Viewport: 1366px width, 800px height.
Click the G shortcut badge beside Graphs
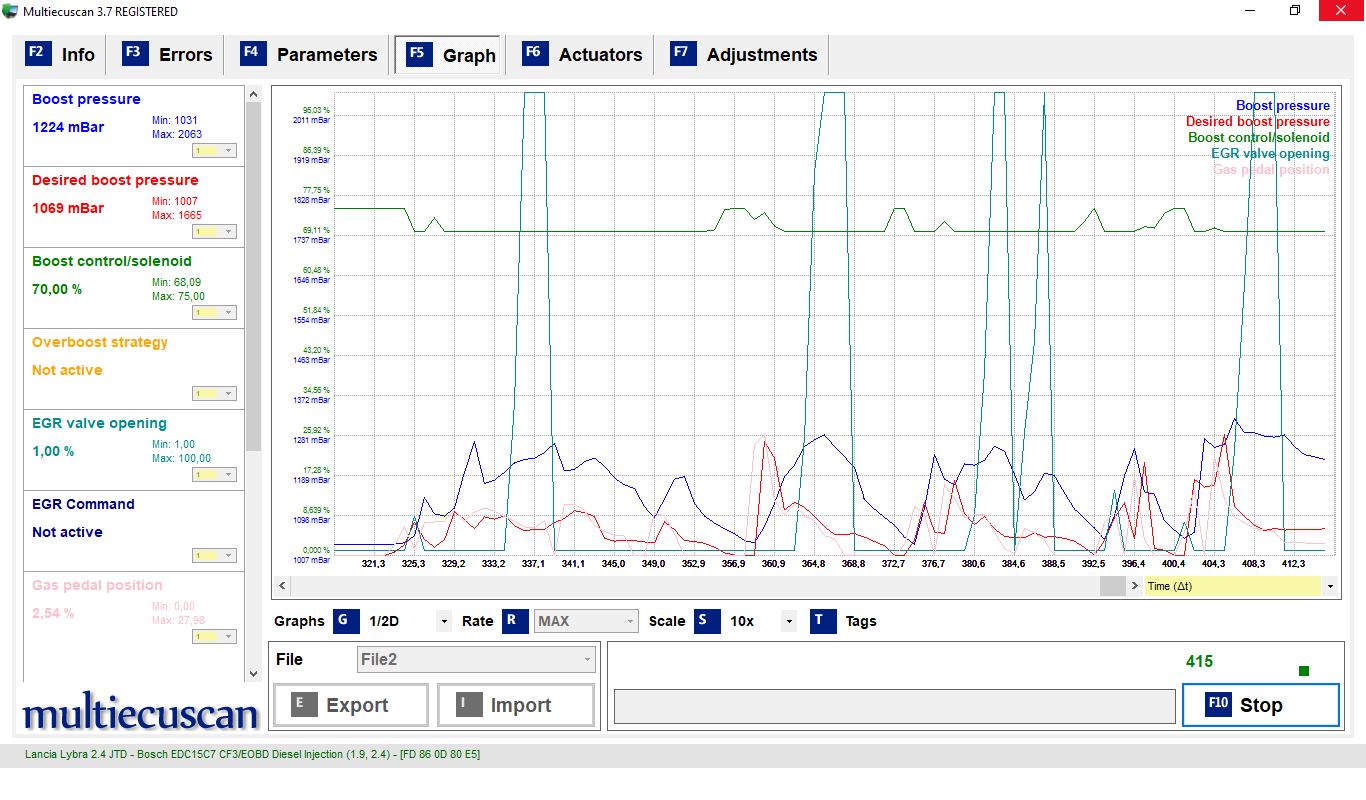point(347,621)
